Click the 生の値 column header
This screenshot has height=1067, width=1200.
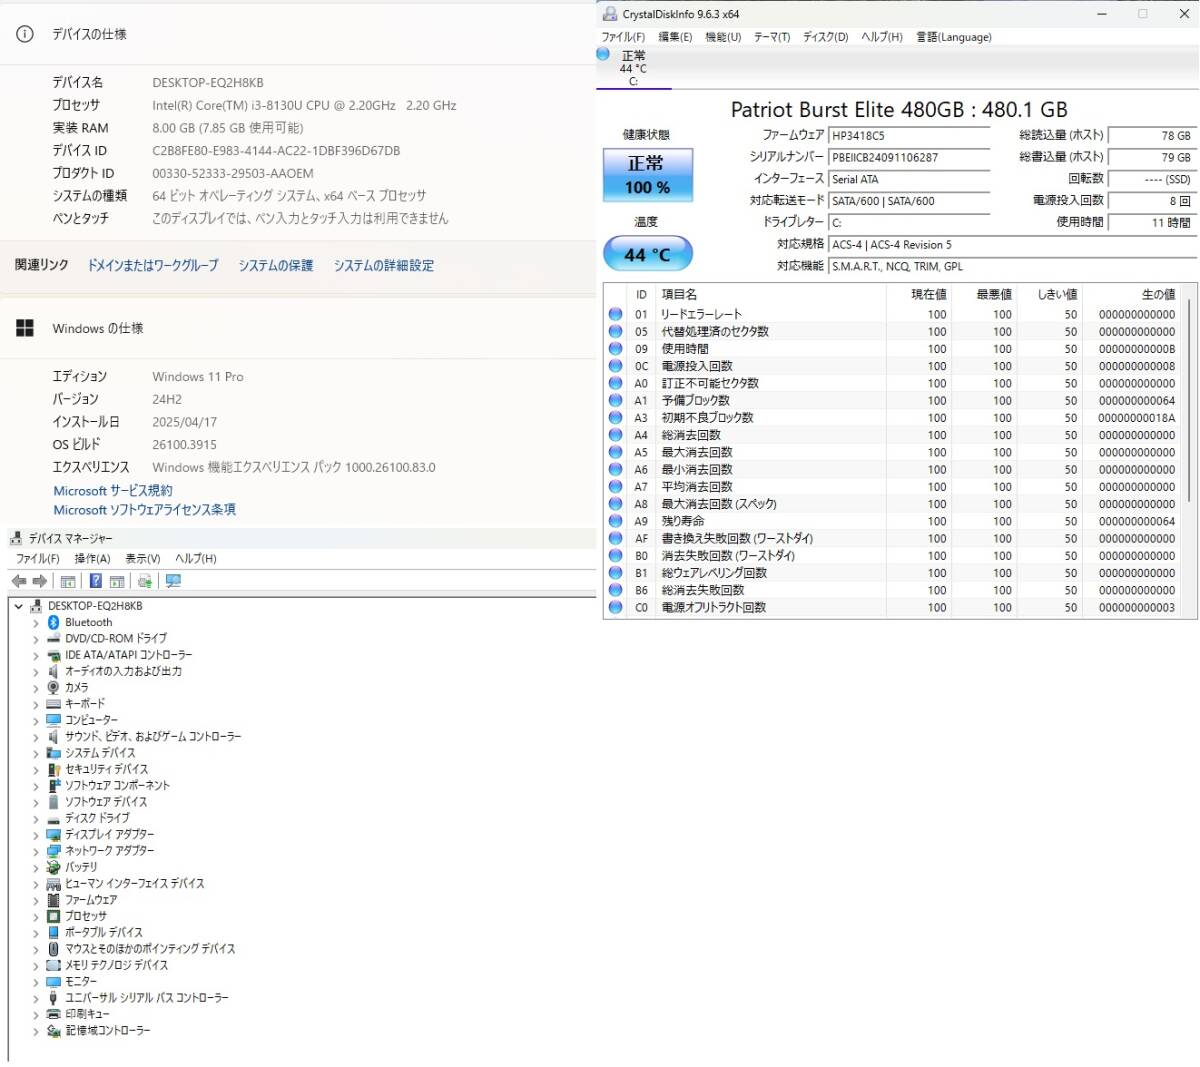click(1158, 295)
